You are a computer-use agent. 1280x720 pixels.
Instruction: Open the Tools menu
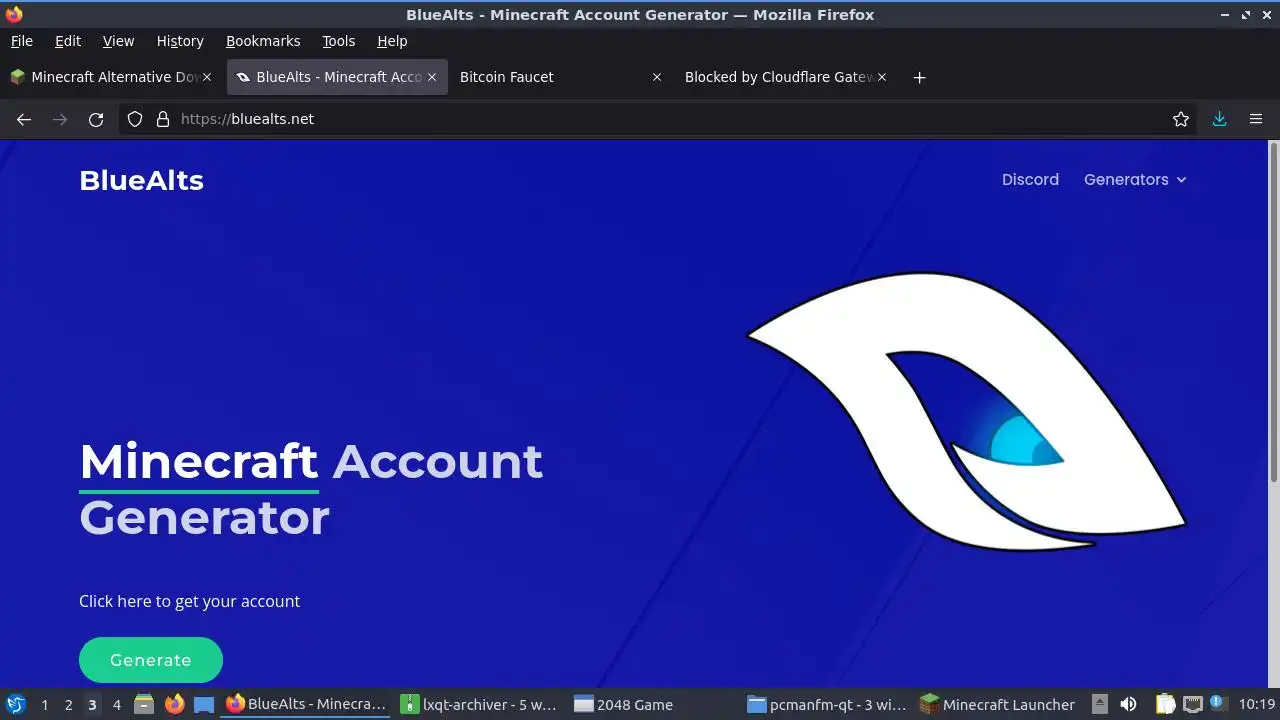pos(338,41)
